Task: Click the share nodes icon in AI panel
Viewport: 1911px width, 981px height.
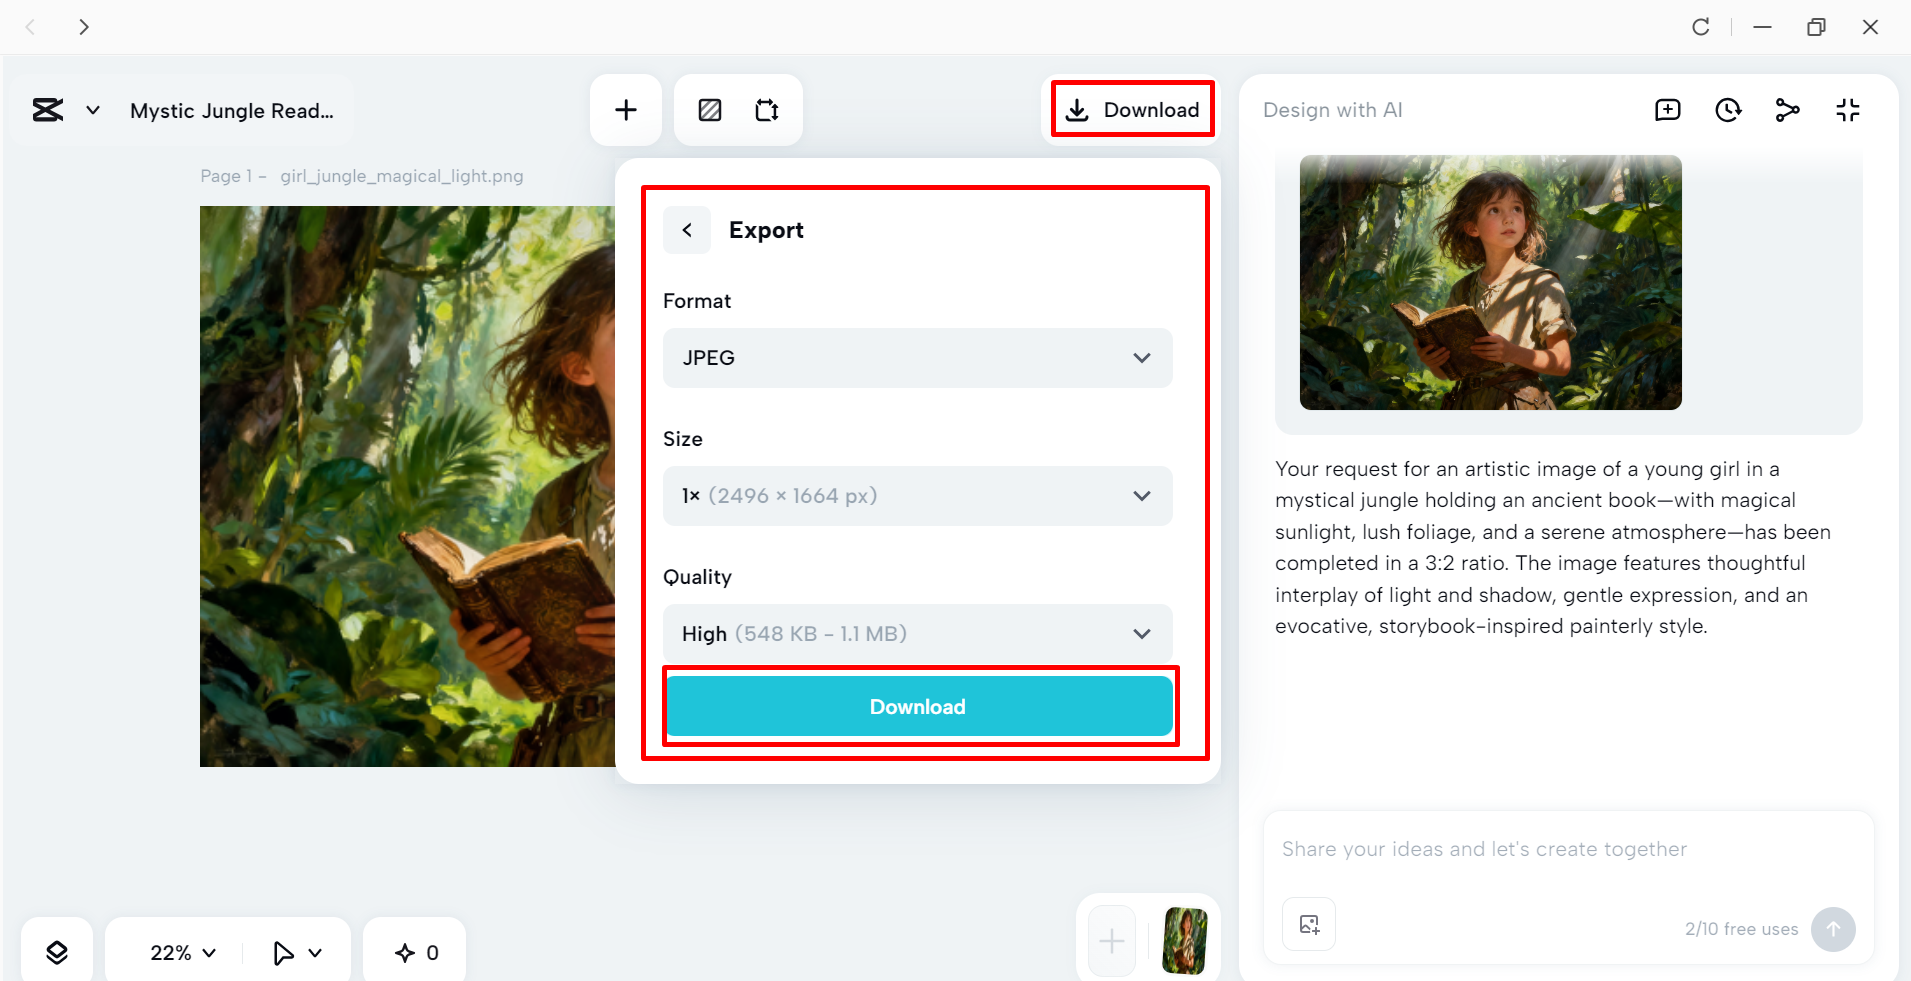Action: click(x=1788, y=110)
